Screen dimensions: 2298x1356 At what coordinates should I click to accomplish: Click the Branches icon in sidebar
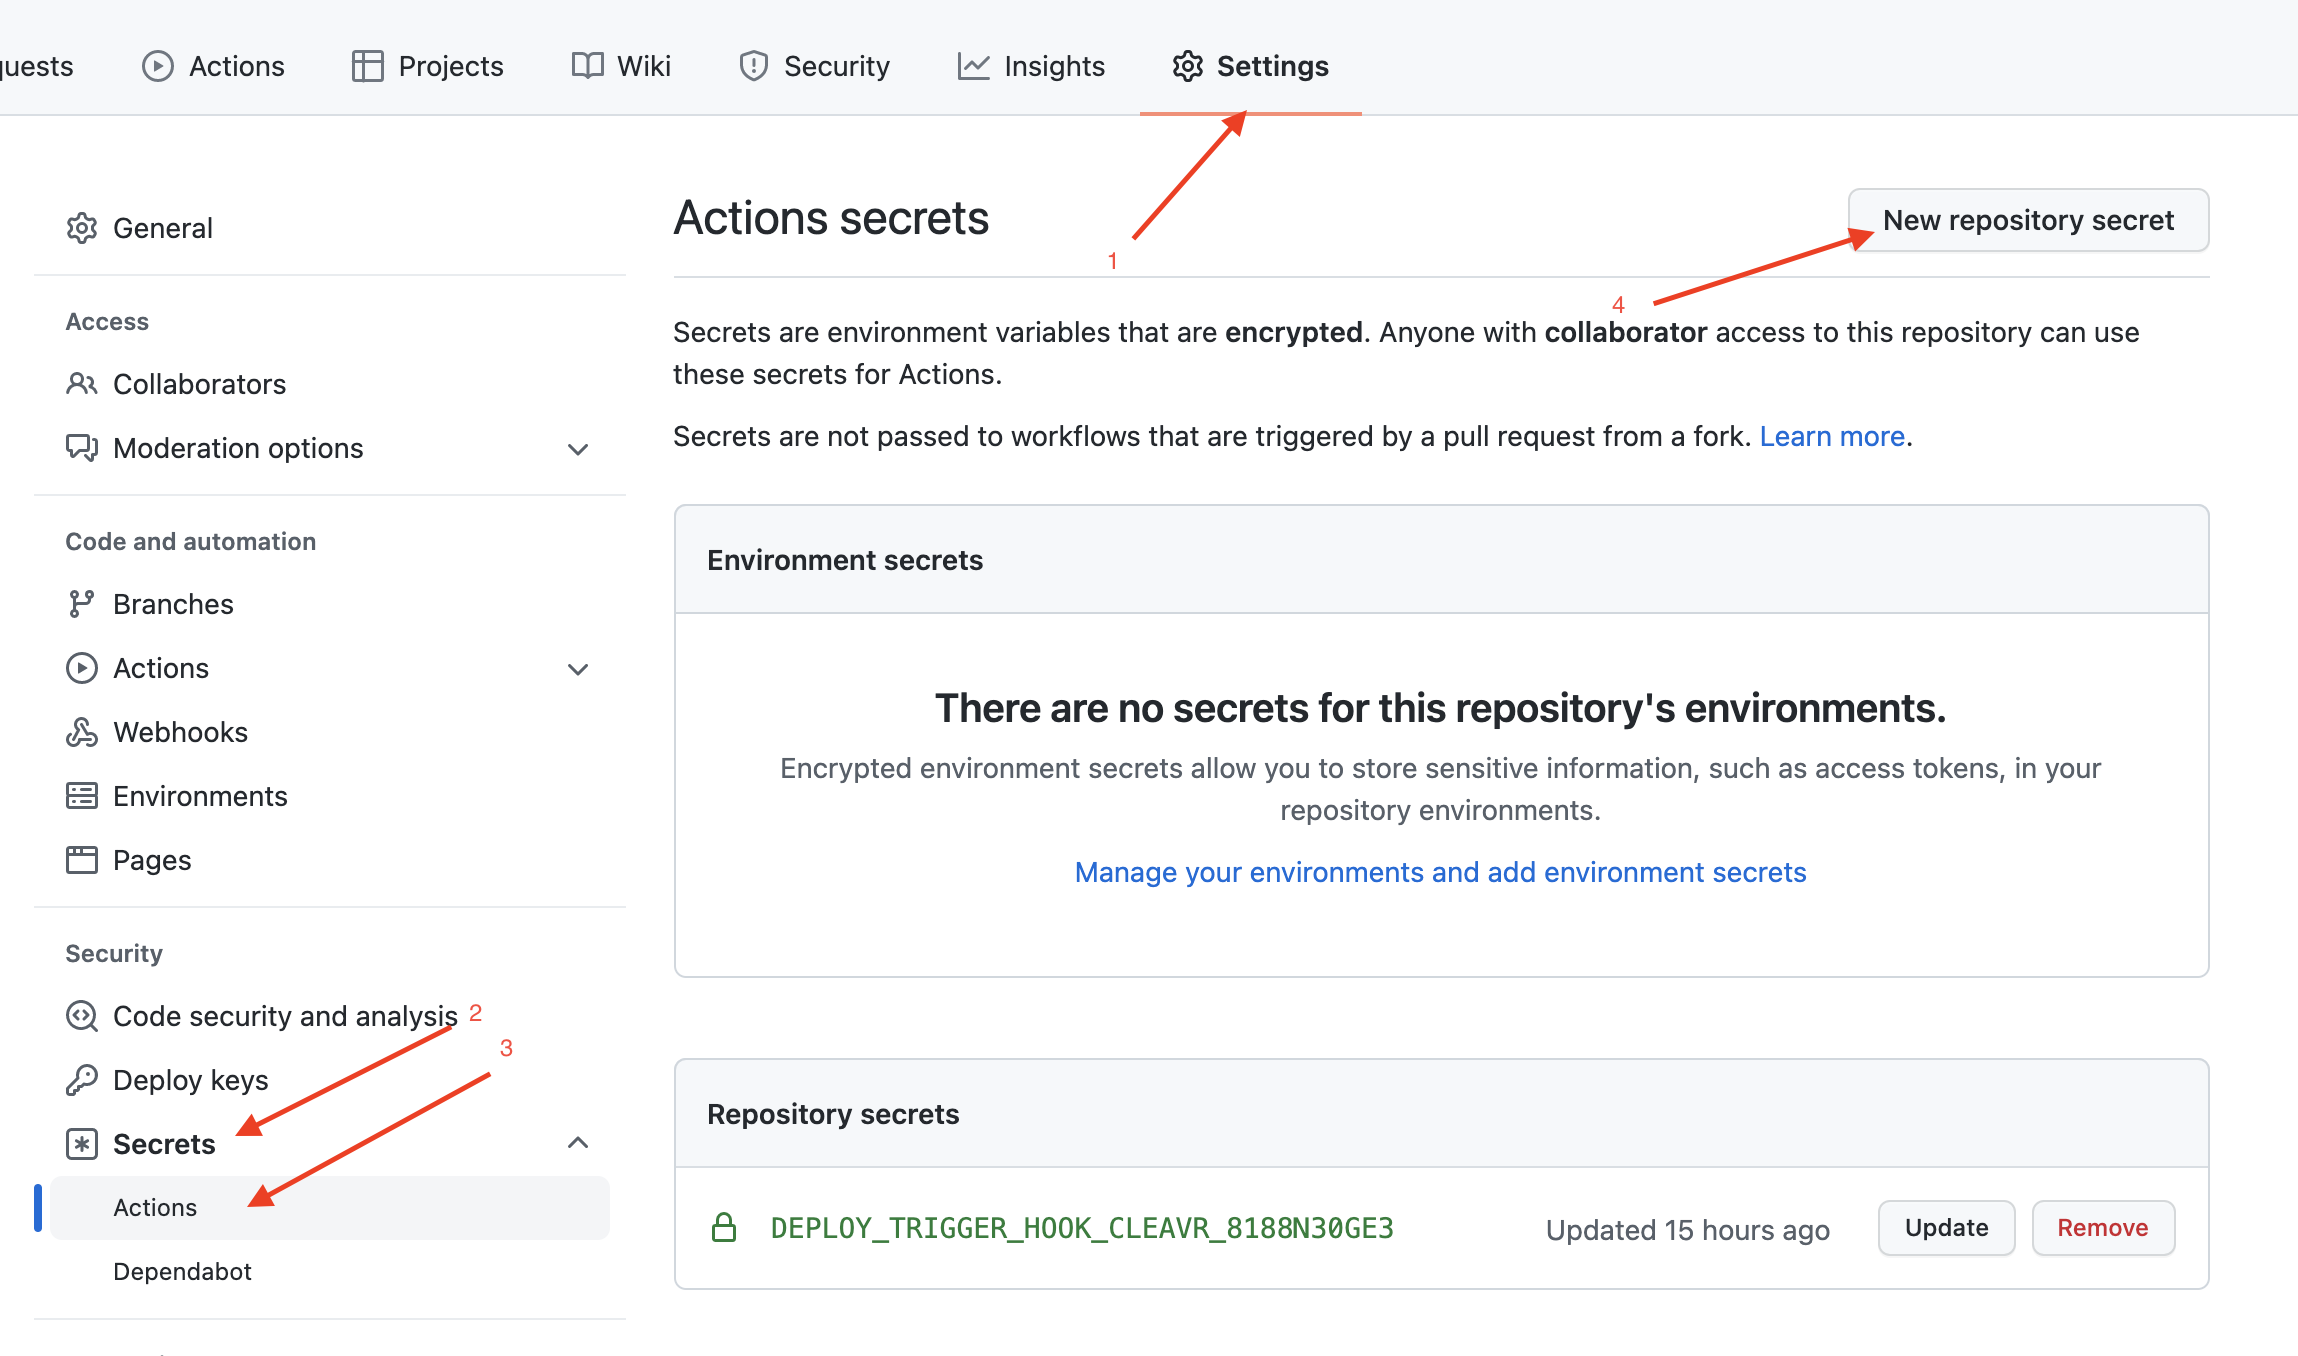tap(82, 604)
